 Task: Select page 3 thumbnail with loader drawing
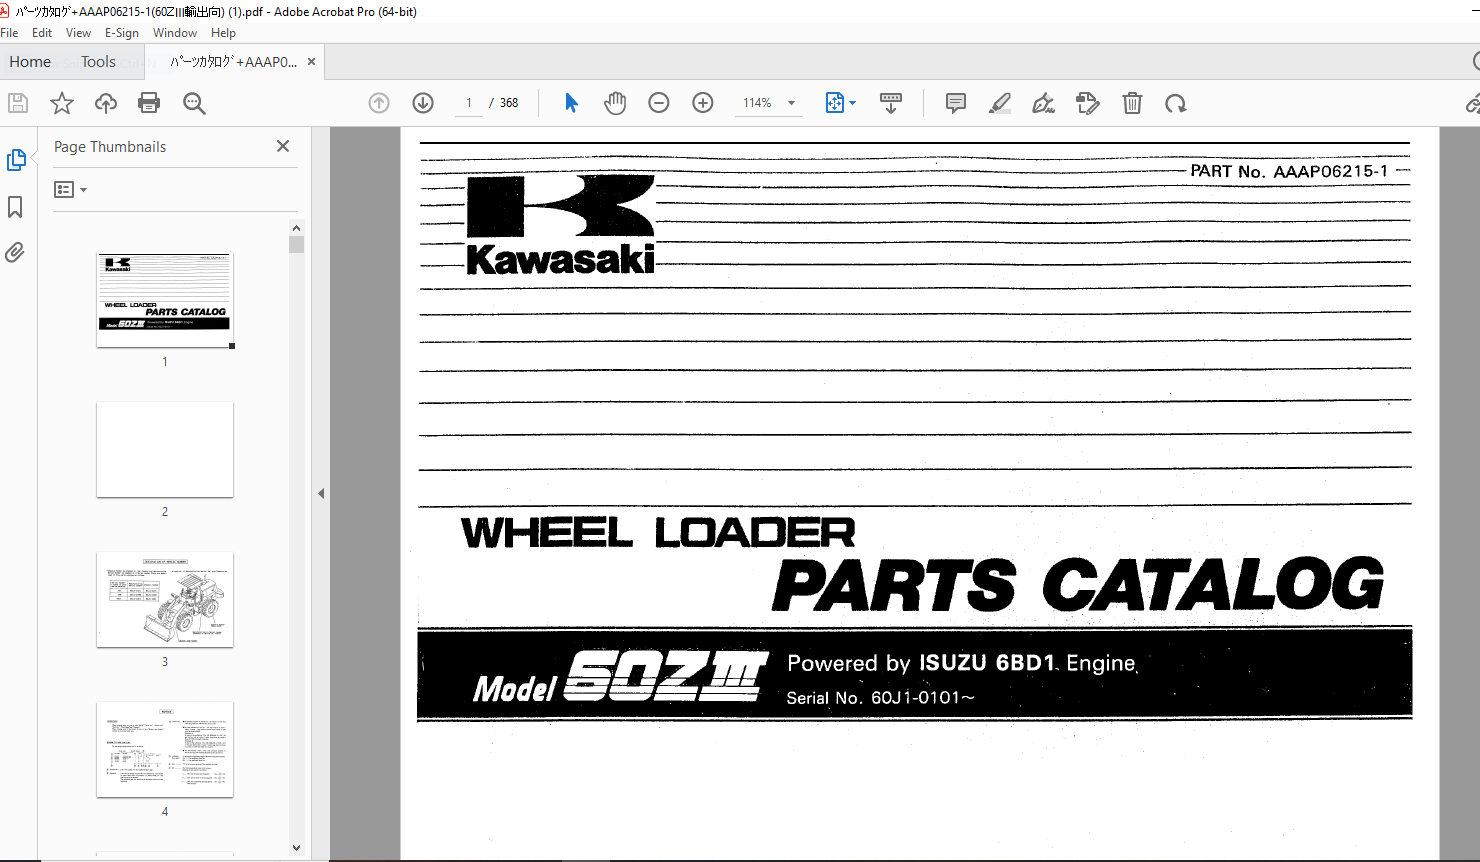[x=165, y=600]
